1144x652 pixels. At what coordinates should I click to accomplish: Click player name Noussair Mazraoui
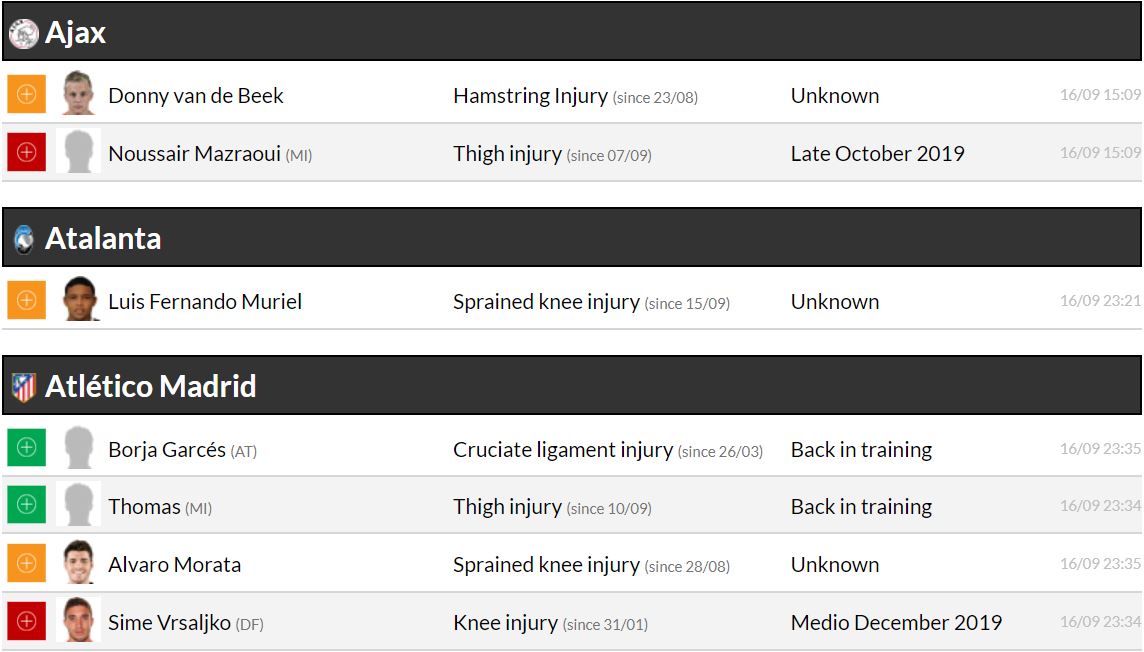click(194, 154)
